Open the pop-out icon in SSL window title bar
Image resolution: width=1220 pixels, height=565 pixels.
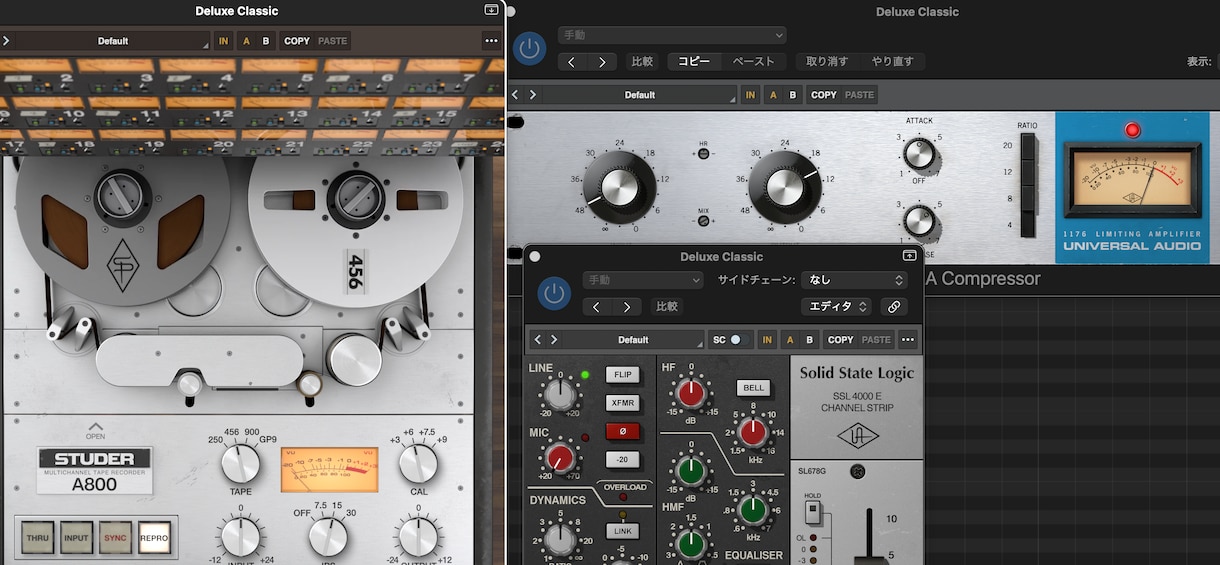tap(909, 256)
